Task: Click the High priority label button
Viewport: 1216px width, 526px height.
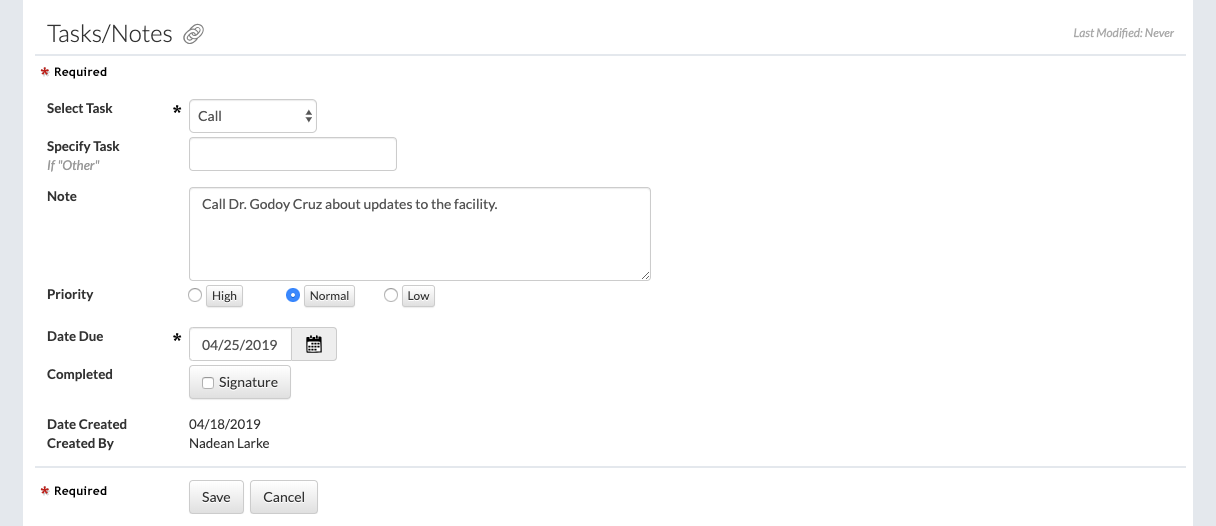Action: click(224, 295)
